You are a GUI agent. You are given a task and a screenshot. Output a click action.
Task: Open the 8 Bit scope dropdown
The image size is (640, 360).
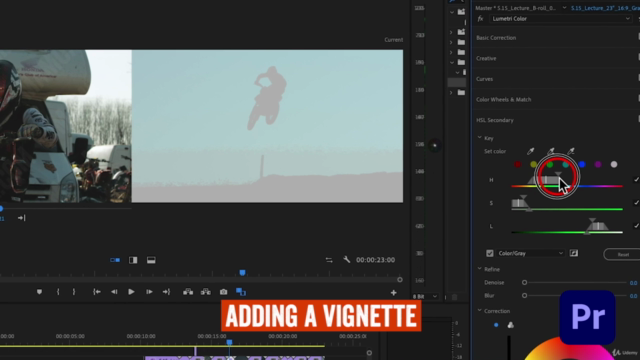(x=424, y=296)
